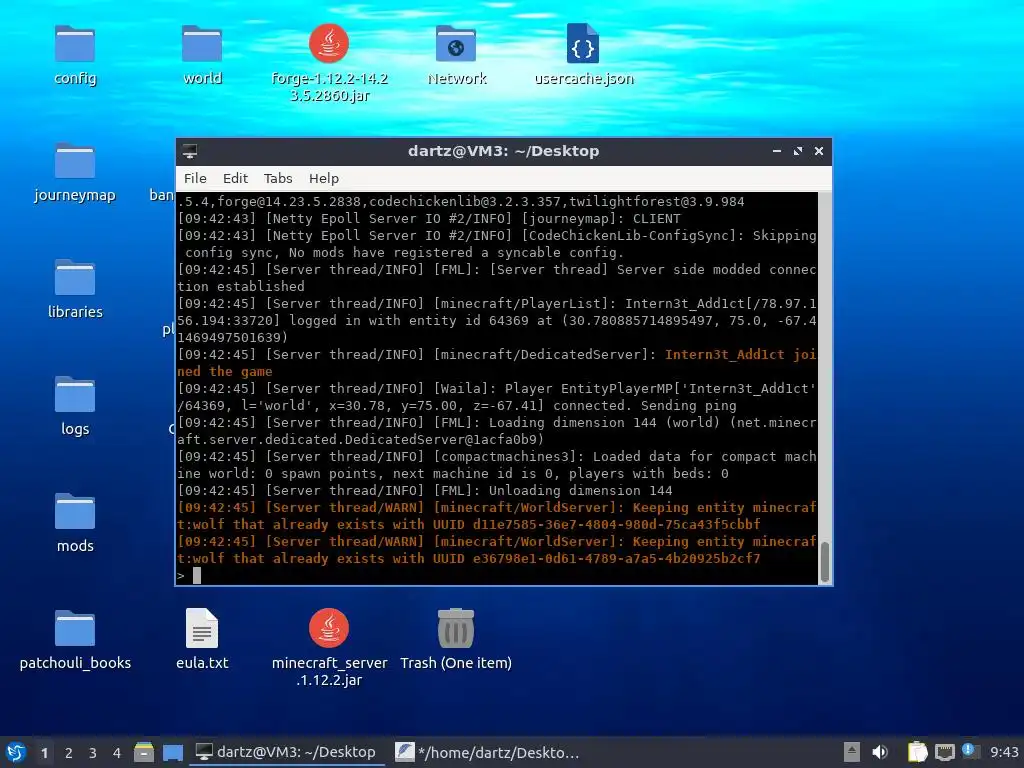Switch to workspace 4
This screenshot has height=768, width=1024.
pos(117,753)
